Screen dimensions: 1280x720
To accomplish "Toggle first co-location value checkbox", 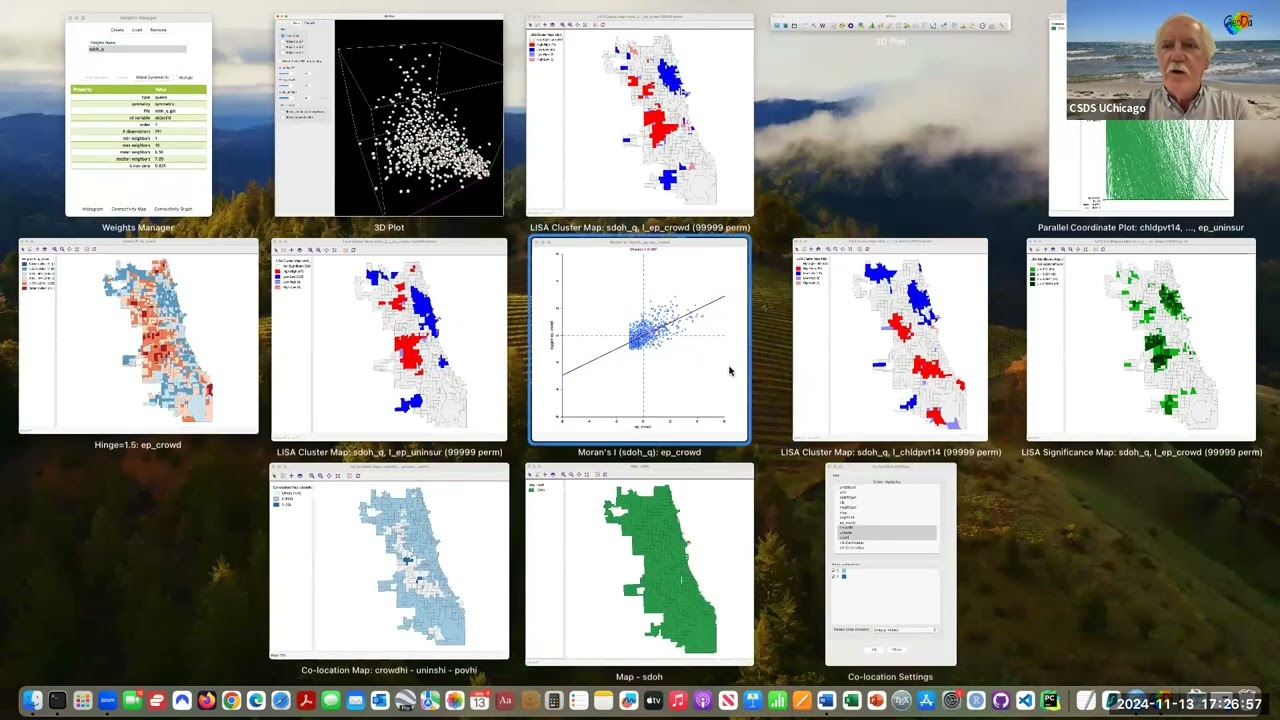I will click(x=833, y=570).
